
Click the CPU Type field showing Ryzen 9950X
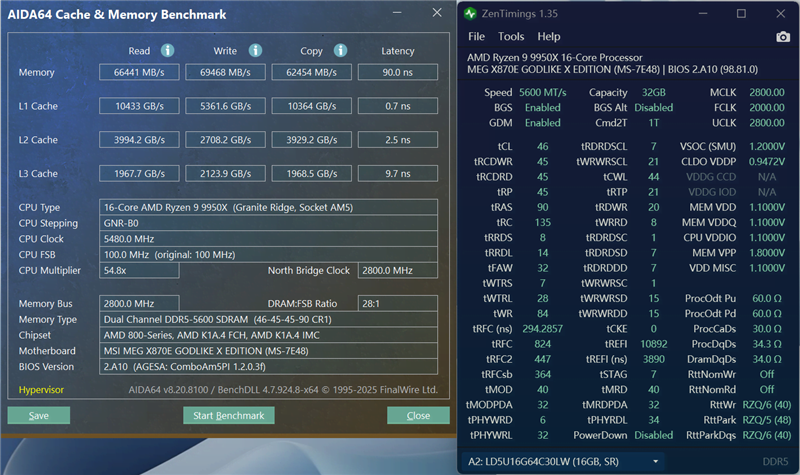click(x=270, y=207)
